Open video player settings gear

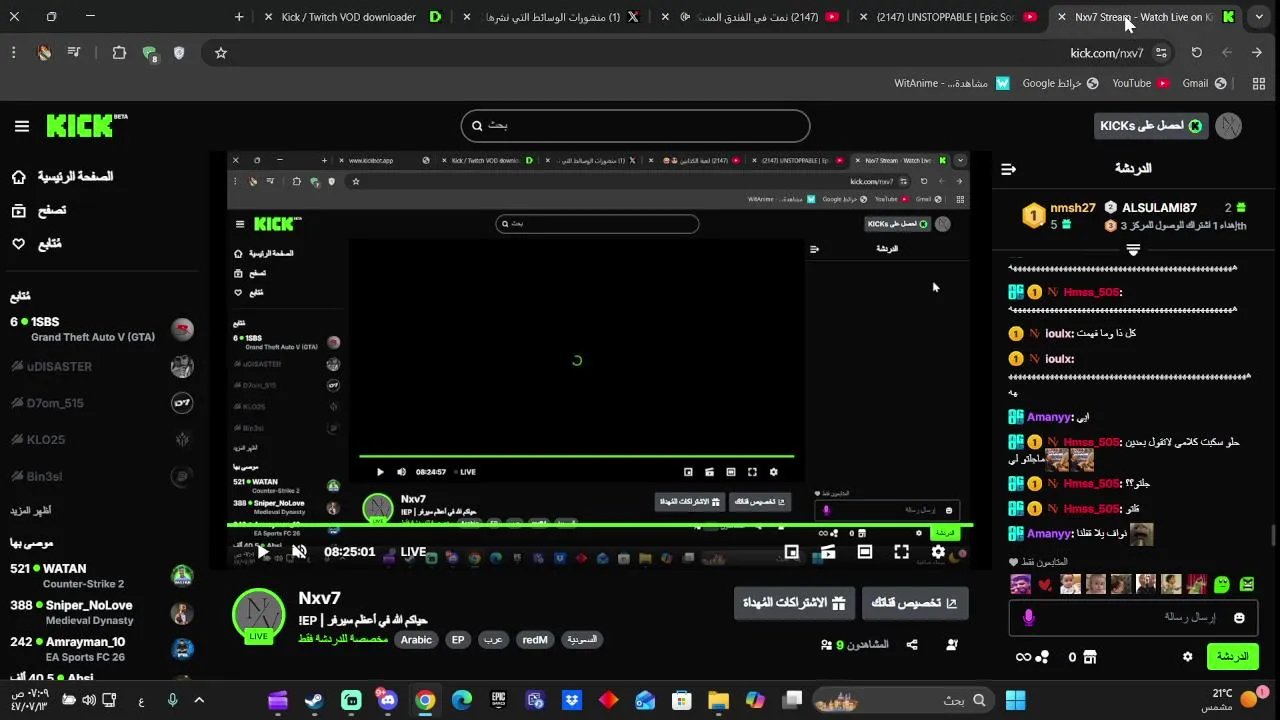pyautogui.click(x=938, y=552)
